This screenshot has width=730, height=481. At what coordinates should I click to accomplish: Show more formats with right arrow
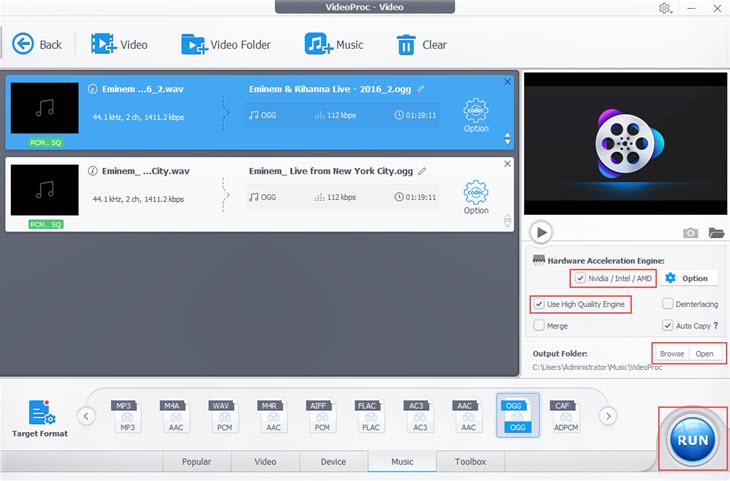click(x=608, y=416)
